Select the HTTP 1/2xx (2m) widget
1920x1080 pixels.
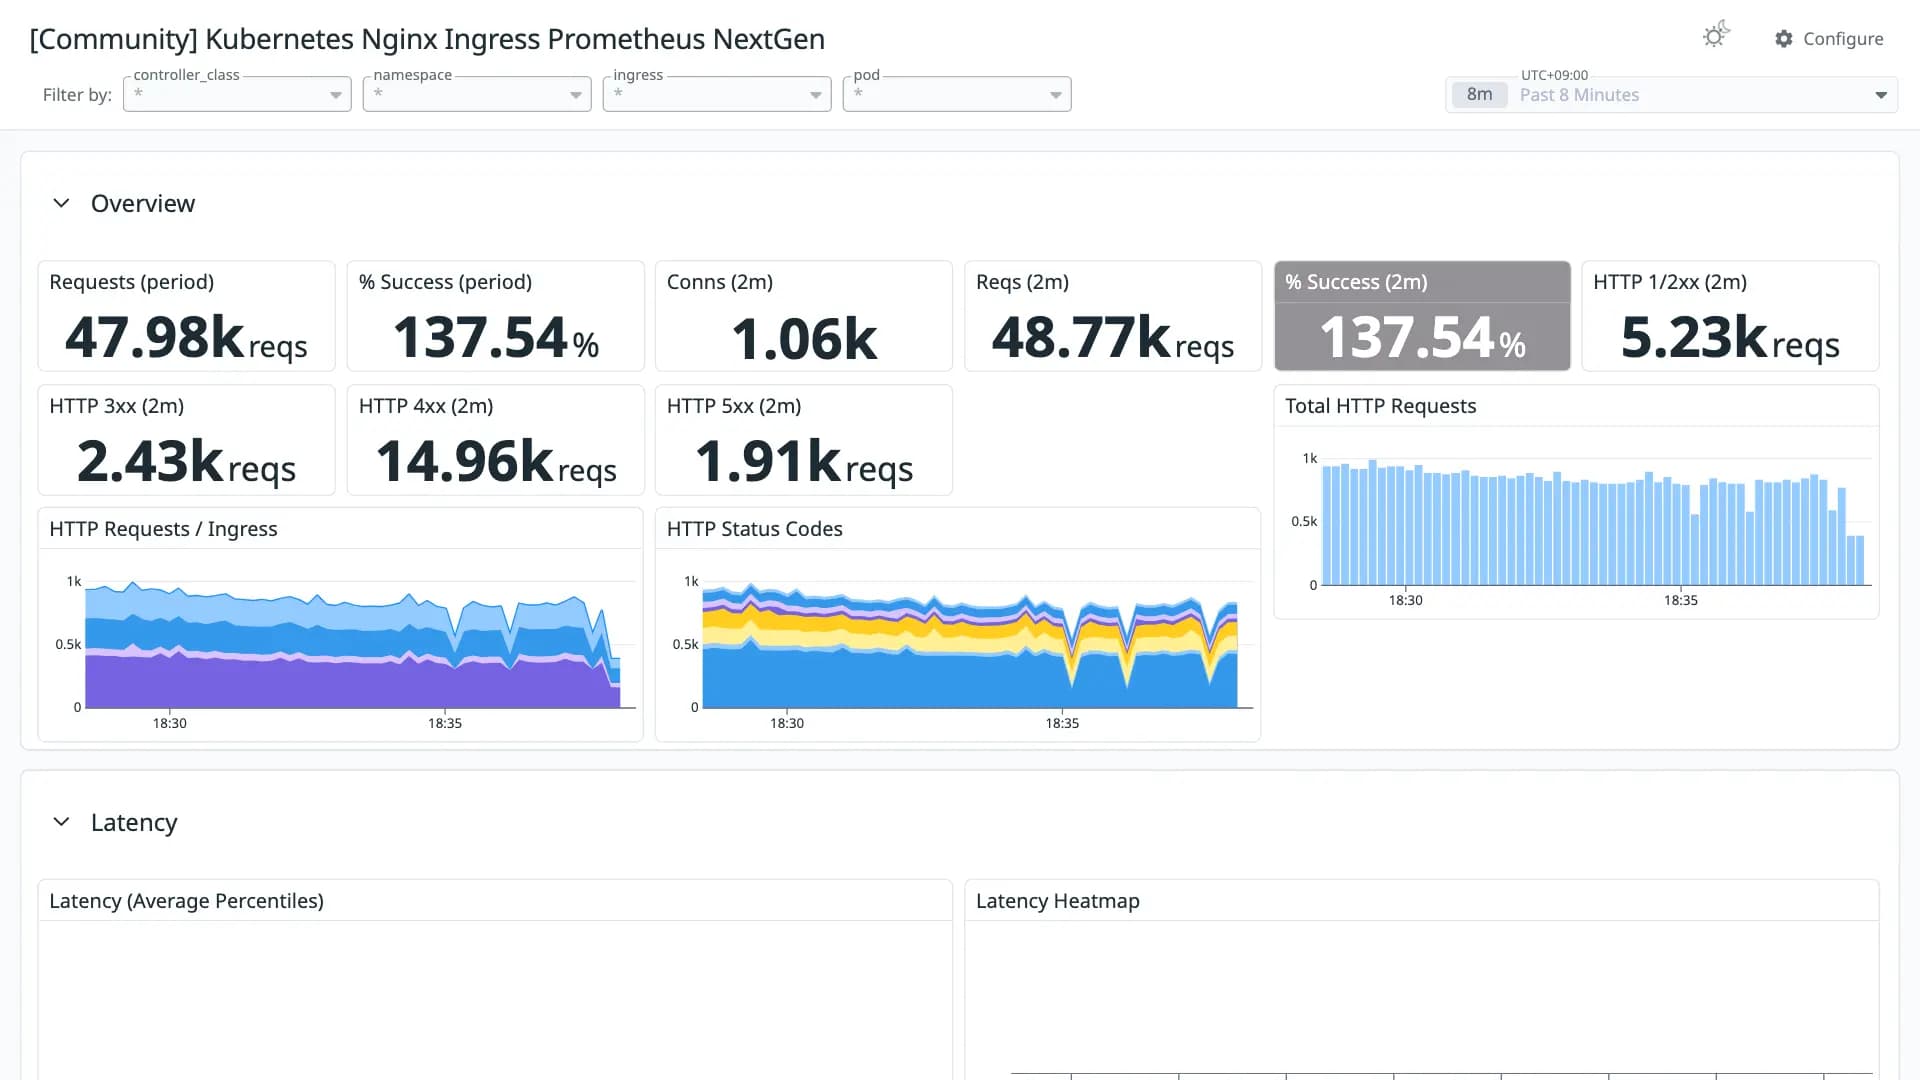[1730, 316]
